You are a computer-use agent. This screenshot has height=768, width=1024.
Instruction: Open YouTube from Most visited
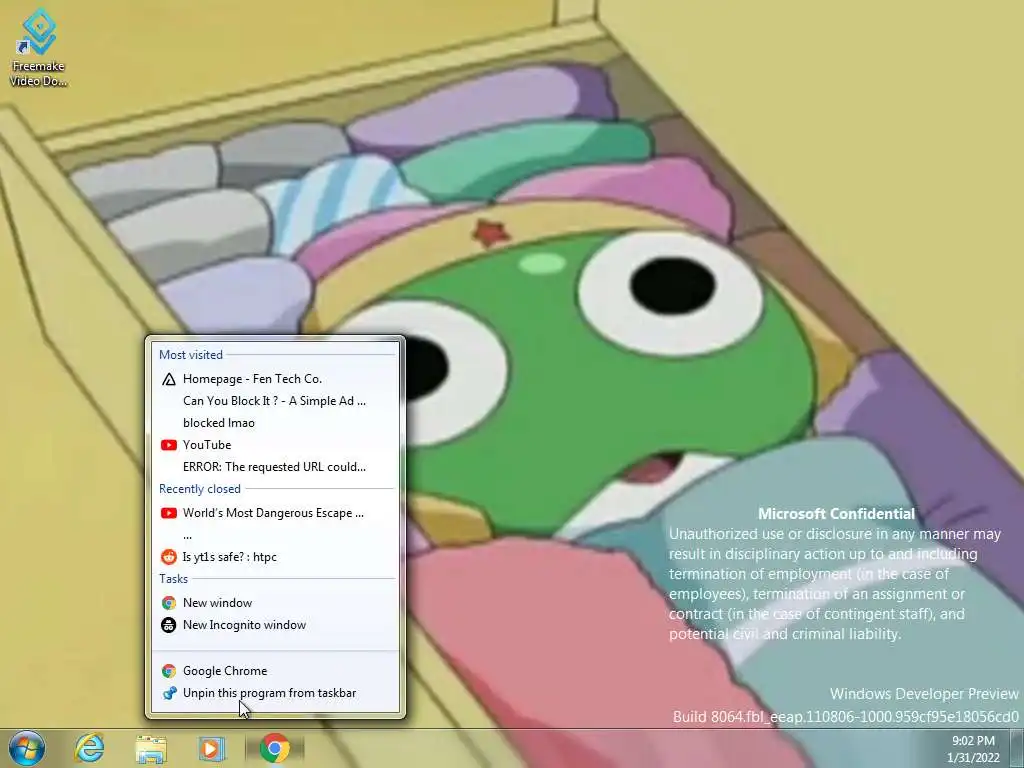275,445
